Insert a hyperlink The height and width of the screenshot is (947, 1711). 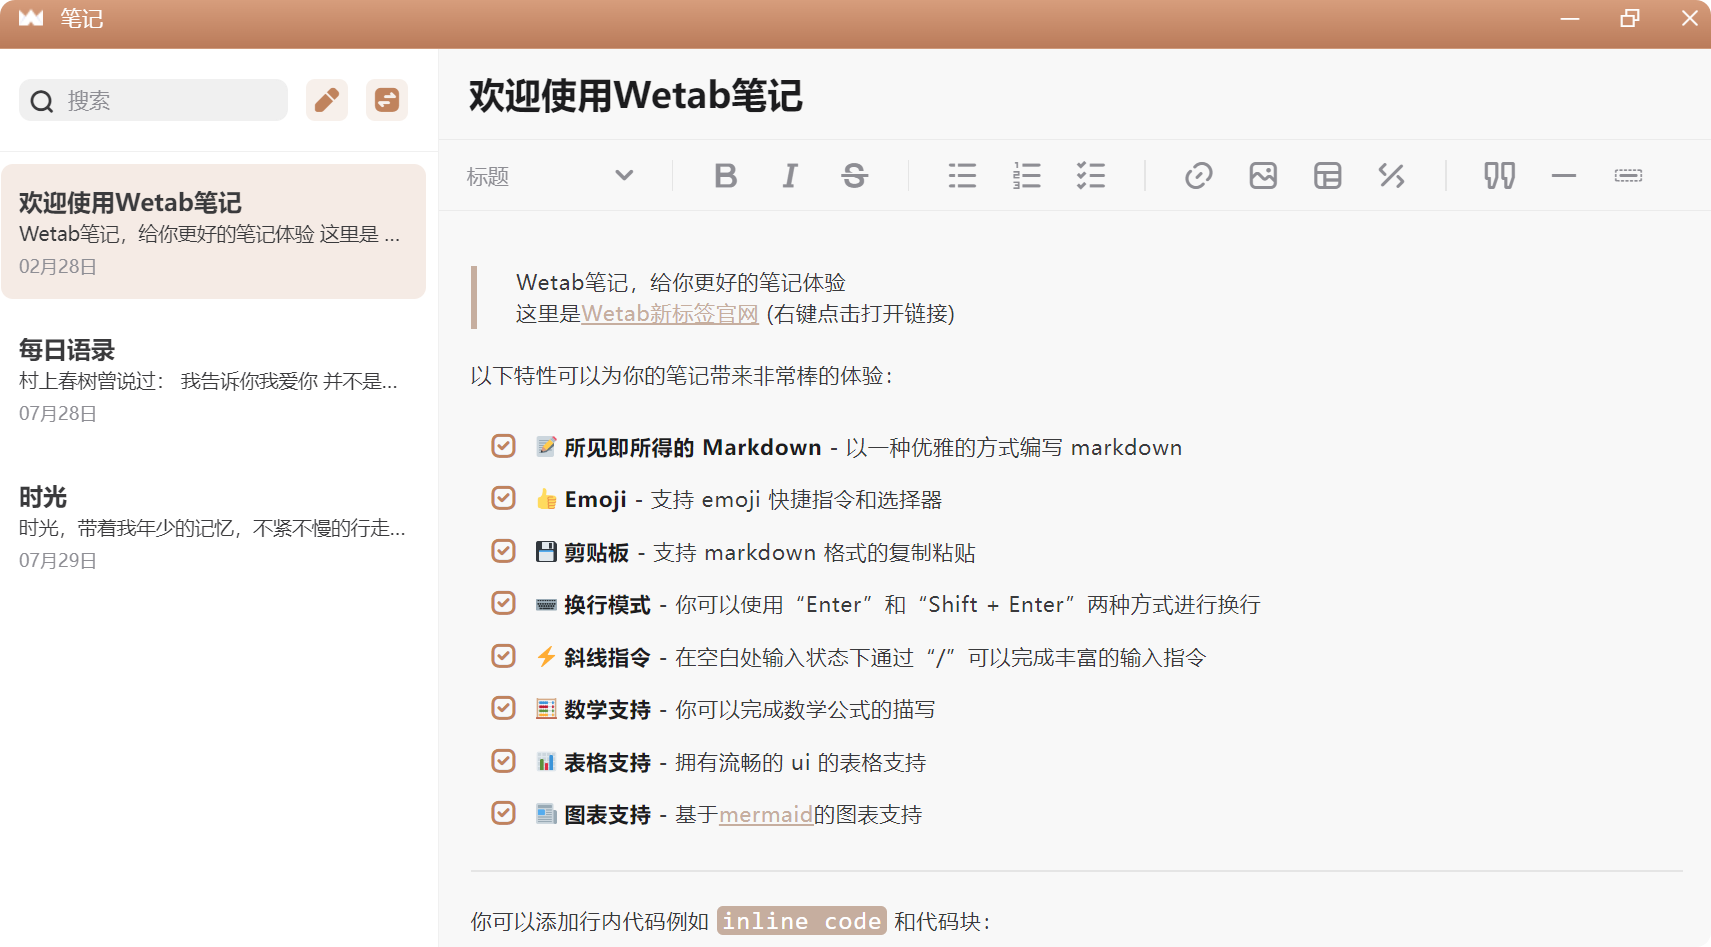coord(1198,176)
